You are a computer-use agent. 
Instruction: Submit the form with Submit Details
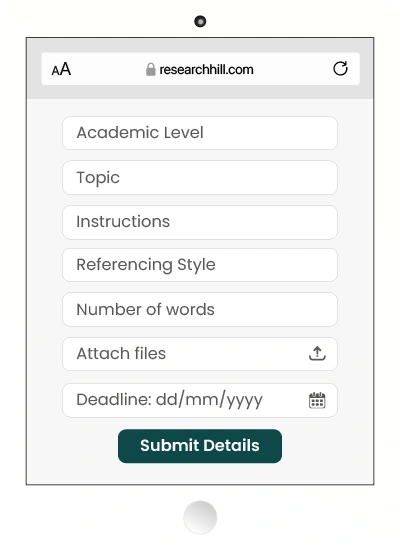[x=200, y=446]
